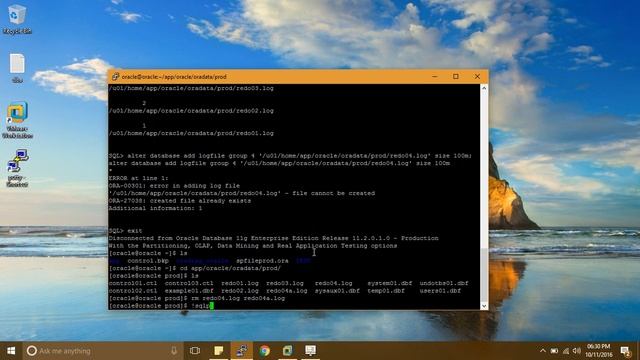The image size is (640, 360).
Task: Switch to the PuTTY taskbar button
Action: click(x=242, y=351)
